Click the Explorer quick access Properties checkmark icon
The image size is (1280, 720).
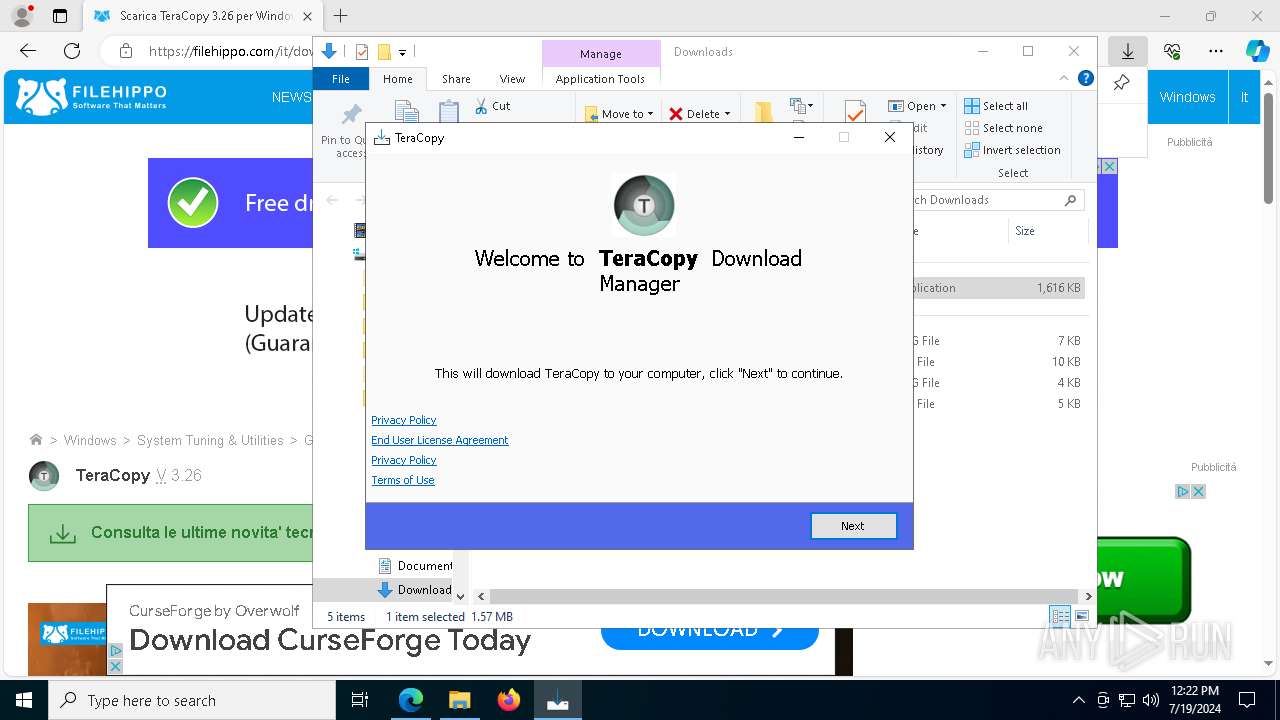(362, 52)
